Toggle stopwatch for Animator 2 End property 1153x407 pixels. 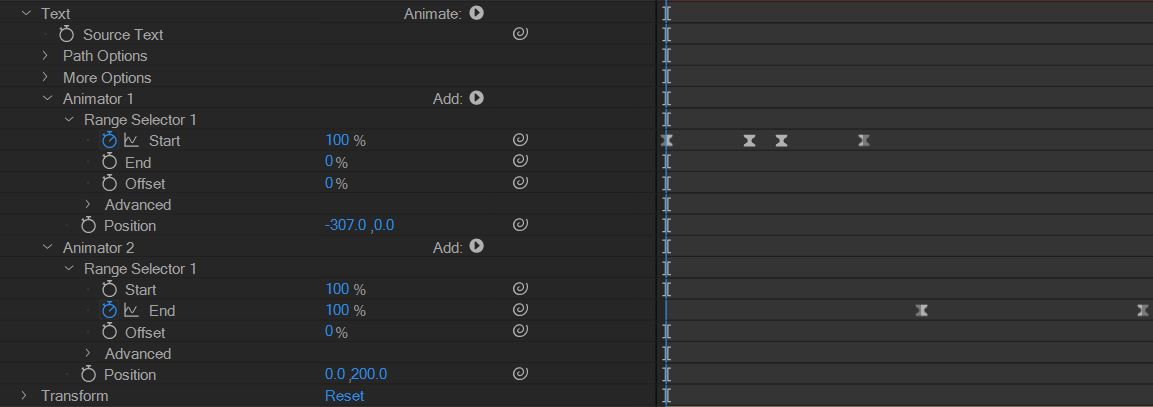pos(110,310)
